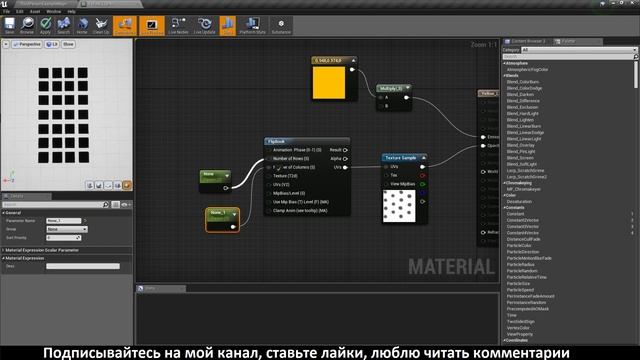Apply material changes with the Apply icon
640x360 pixels.
(x=45, y=25)
